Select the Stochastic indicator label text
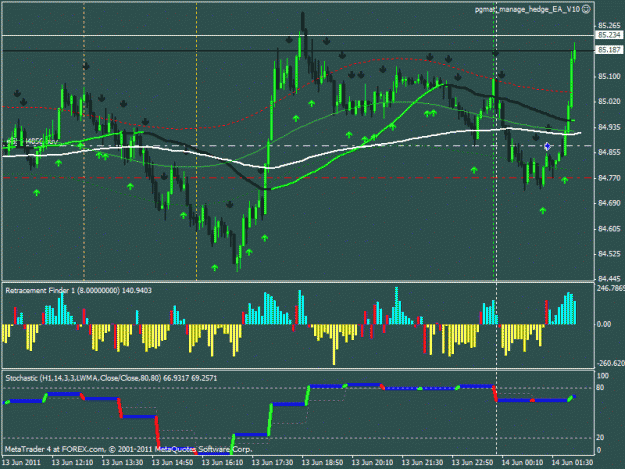The height and width of the screenshot is (469, 625). (x=111, y=378)
